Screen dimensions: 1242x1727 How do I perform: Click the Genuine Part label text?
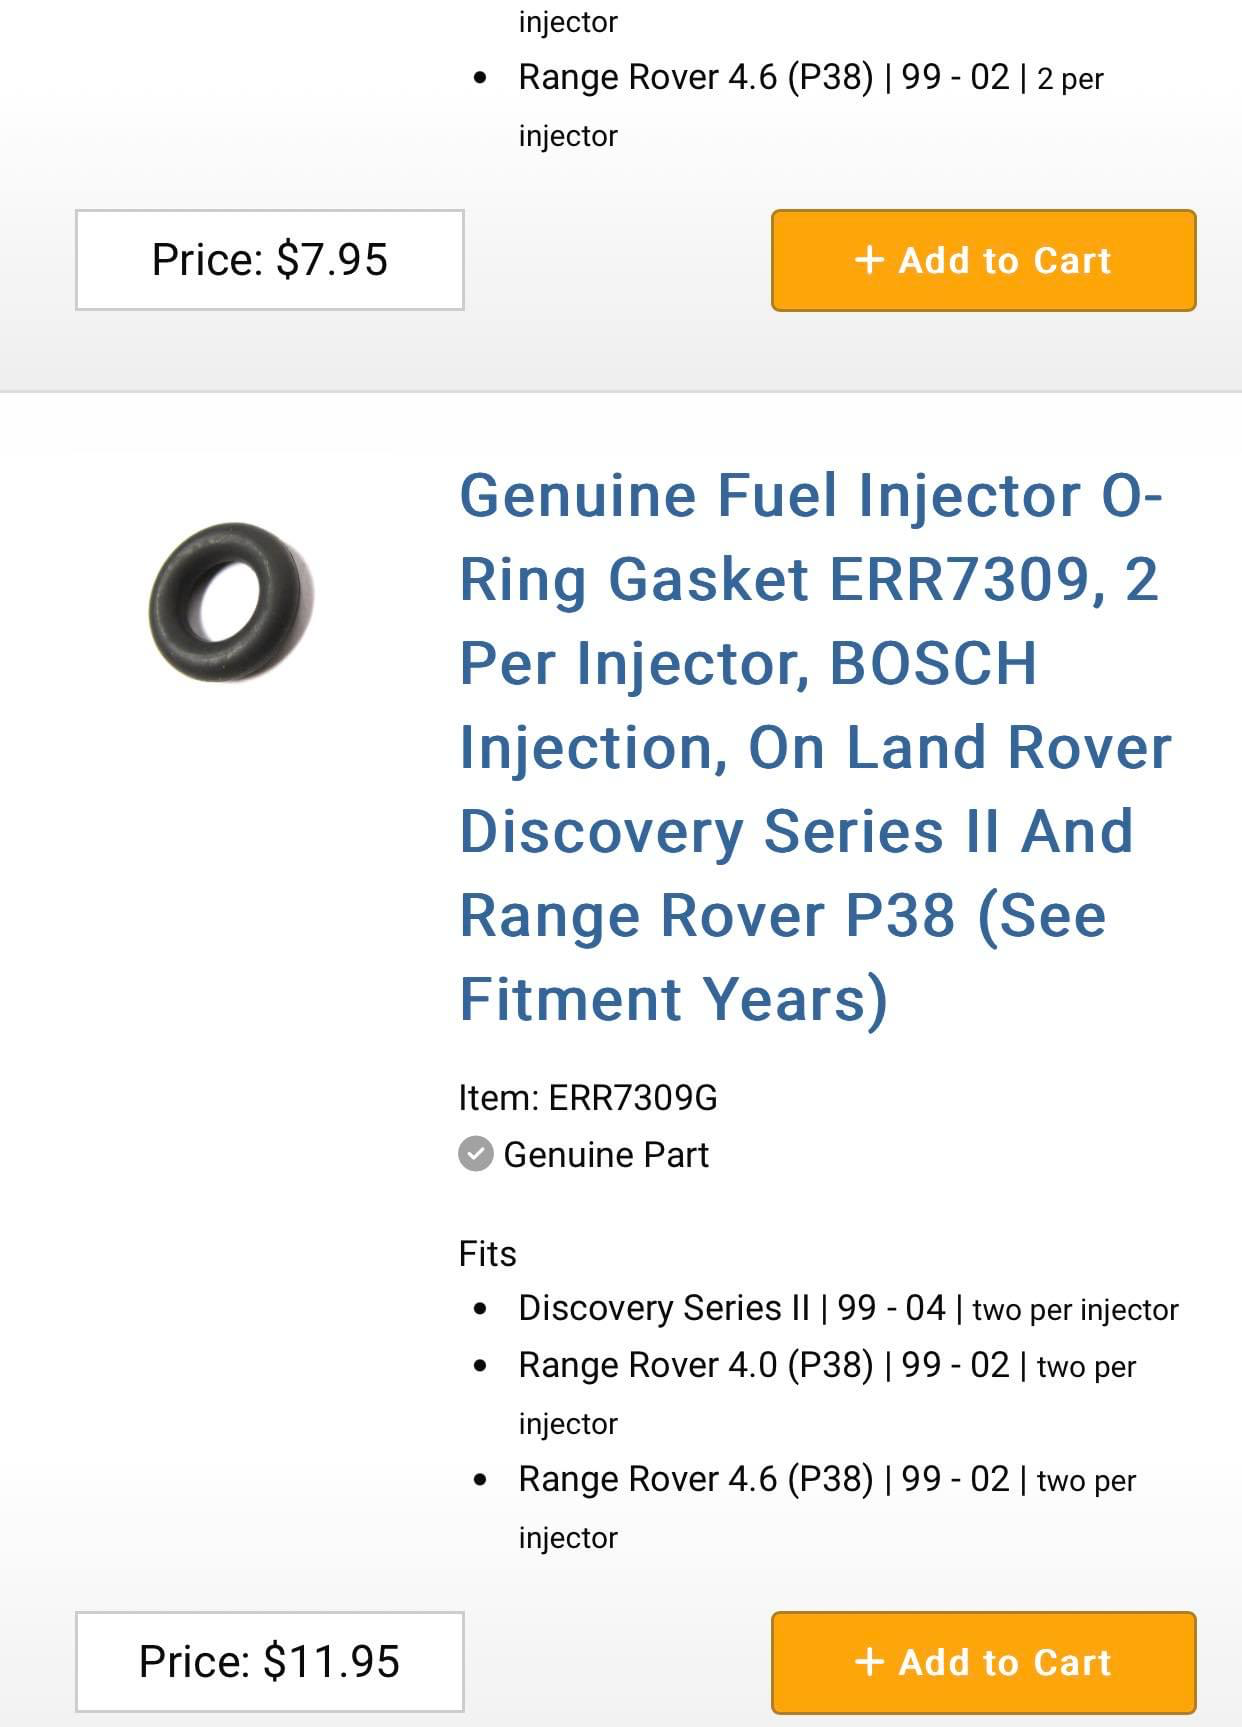(x=606, y=1155)
